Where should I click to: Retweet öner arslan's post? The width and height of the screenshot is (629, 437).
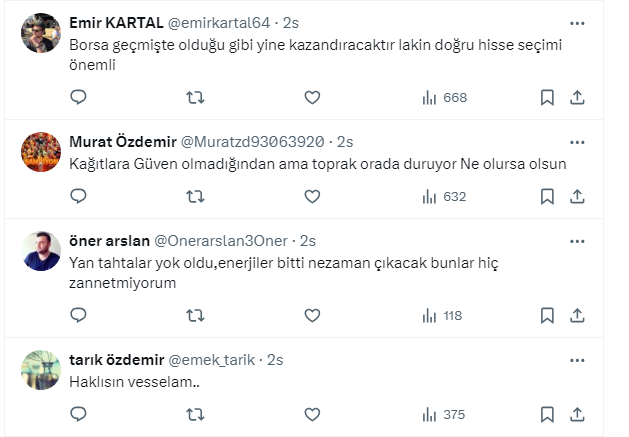[x=196, y=315]
